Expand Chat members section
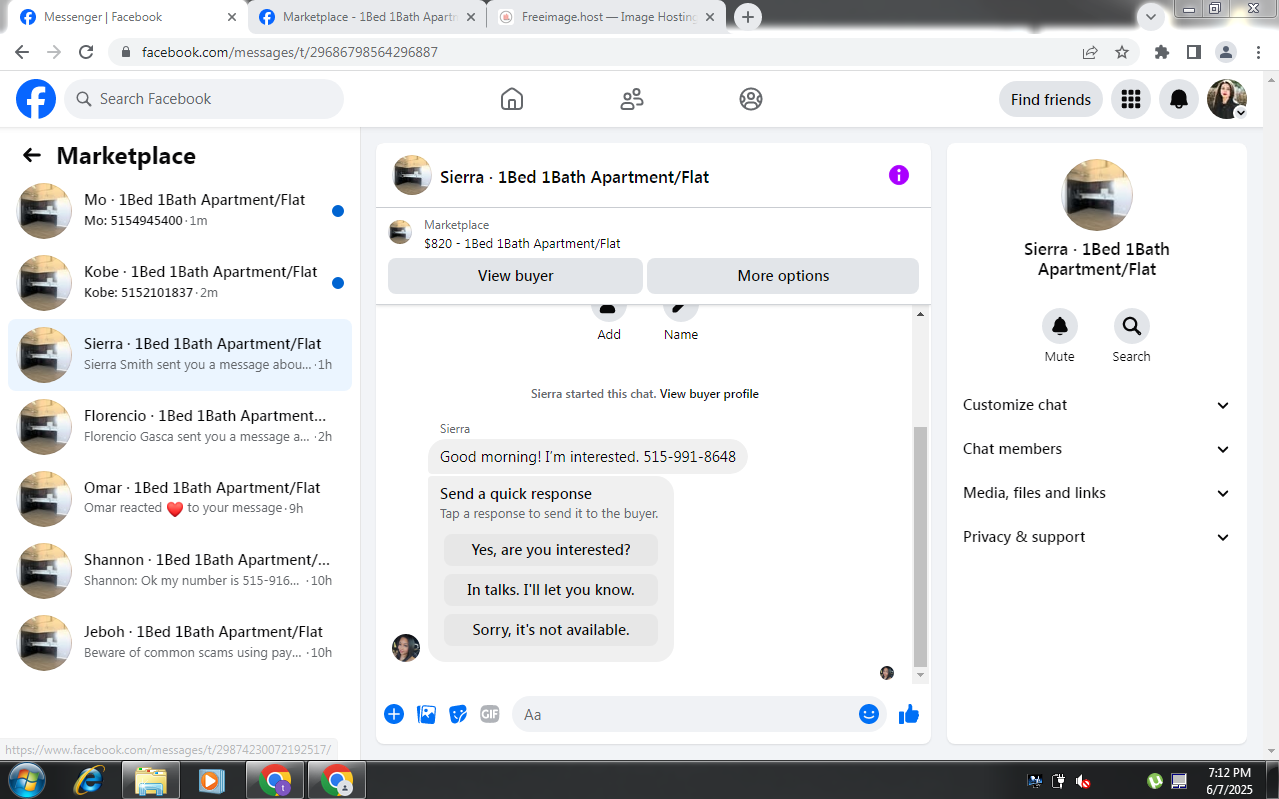The height and width of the screenshot is (799, 1279). (1097, 449)
